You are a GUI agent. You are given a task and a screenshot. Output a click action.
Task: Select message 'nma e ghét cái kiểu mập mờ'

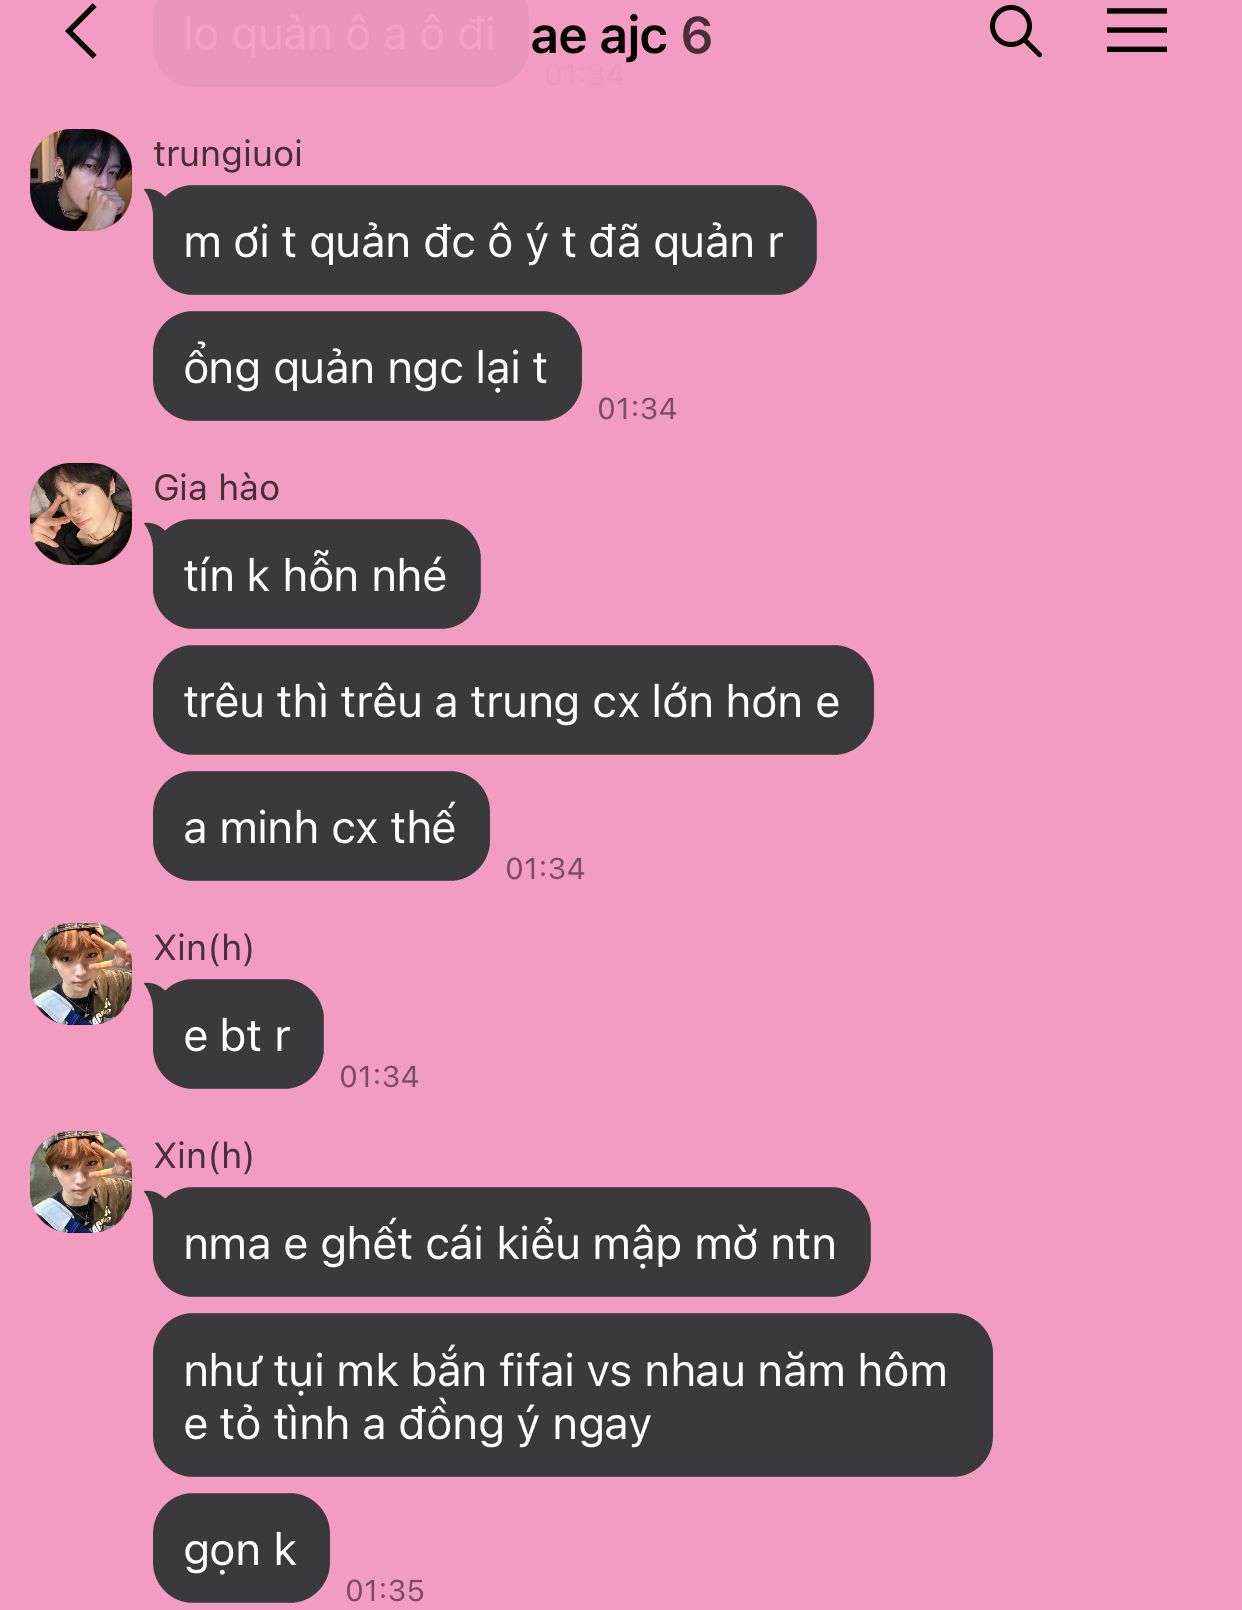[511, 1242]
